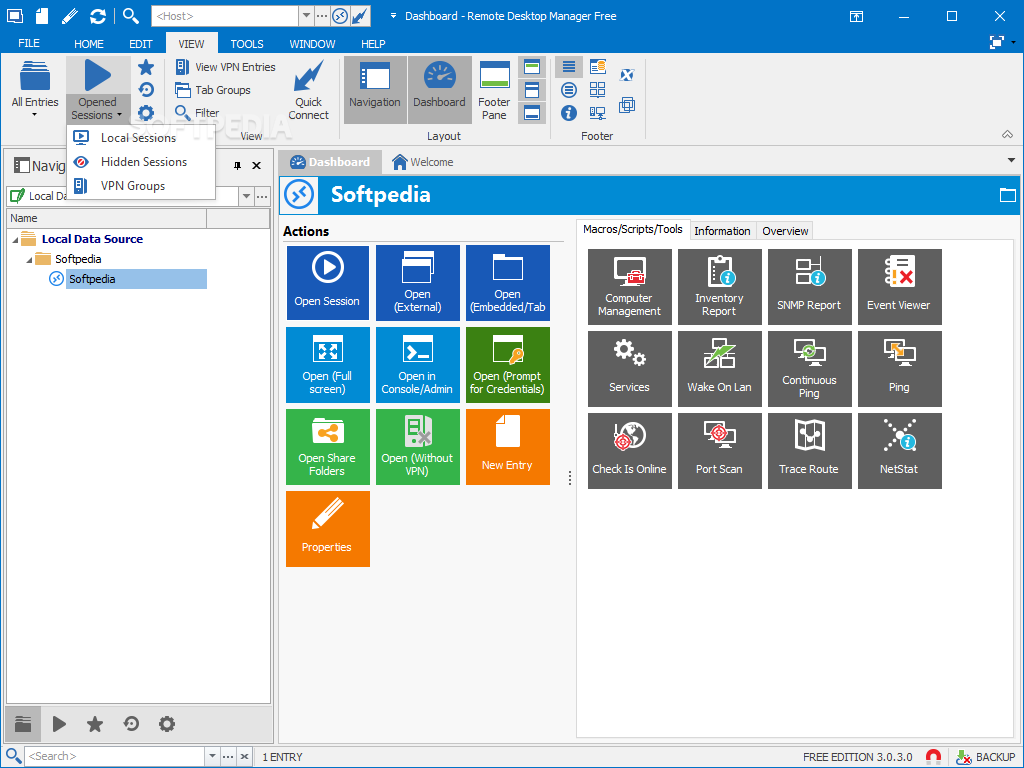Click the gear icon in the ribbon View group

coord(146,112)
